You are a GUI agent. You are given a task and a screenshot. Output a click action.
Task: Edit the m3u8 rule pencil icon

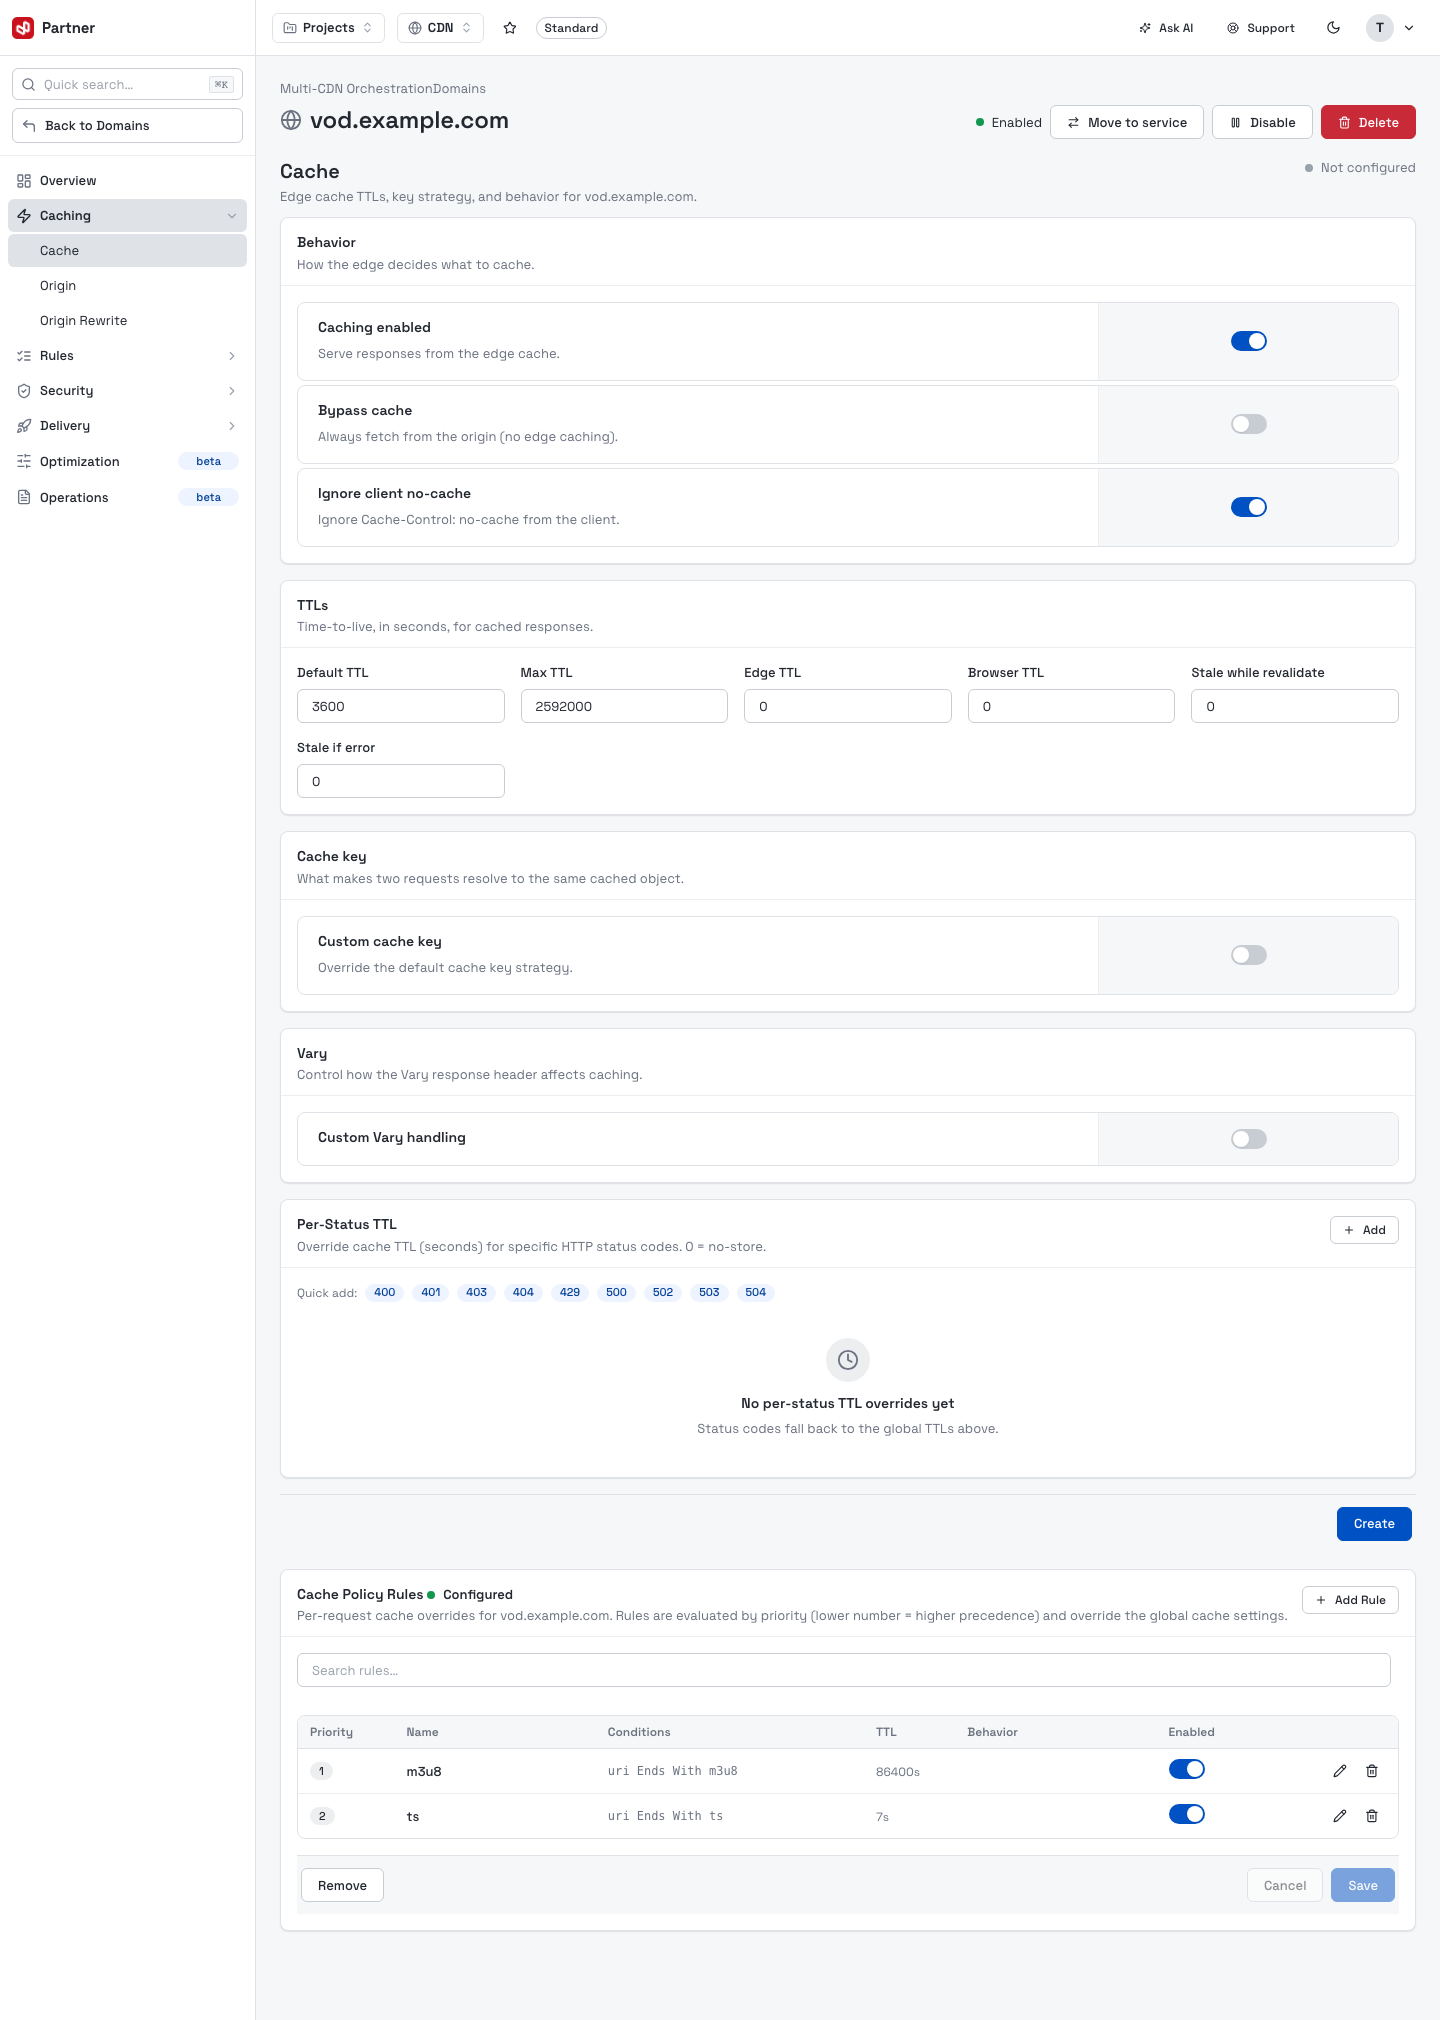[x=1340, y=1771]
